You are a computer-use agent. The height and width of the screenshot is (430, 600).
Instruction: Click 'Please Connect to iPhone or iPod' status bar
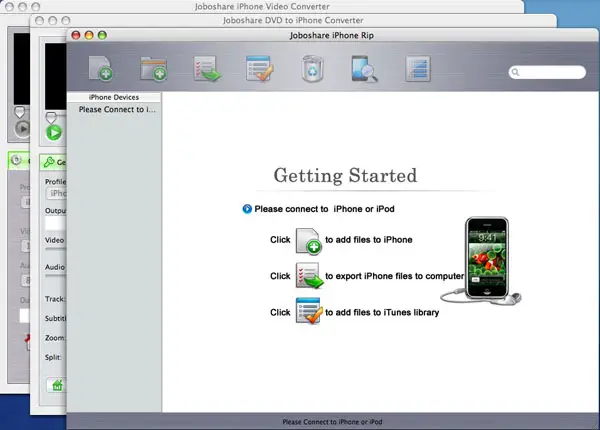[x=332, y=422]
